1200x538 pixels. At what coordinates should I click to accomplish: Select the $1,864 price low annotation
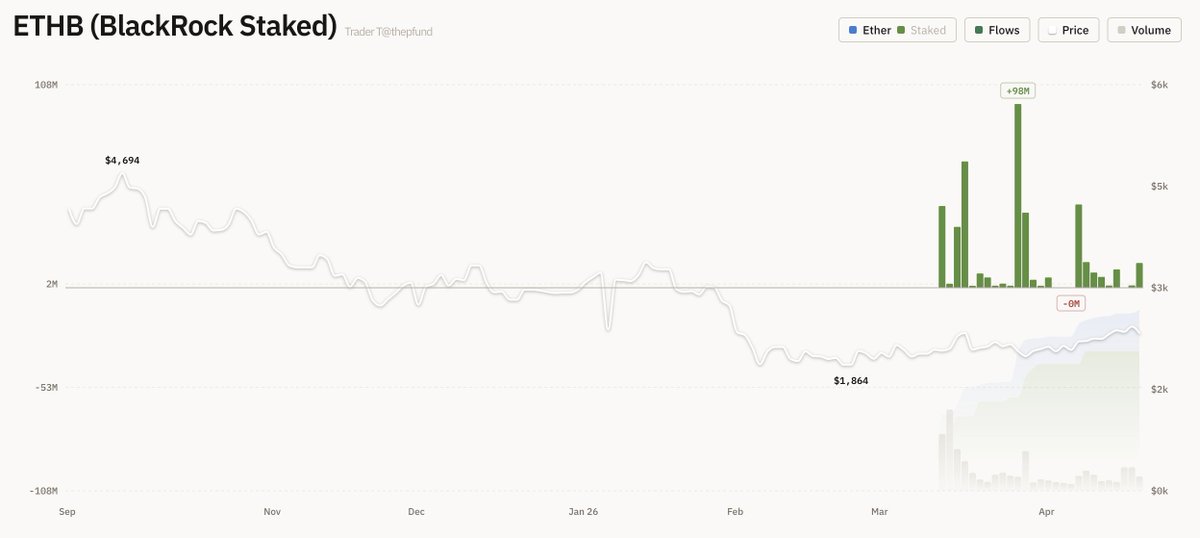pyautogui.click(x=851, y=381)
